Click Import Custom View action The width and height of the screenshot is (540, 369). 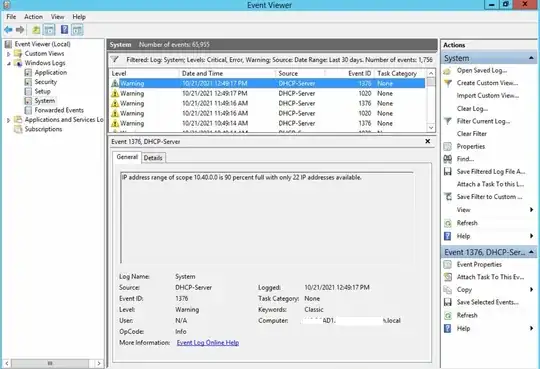488,96
